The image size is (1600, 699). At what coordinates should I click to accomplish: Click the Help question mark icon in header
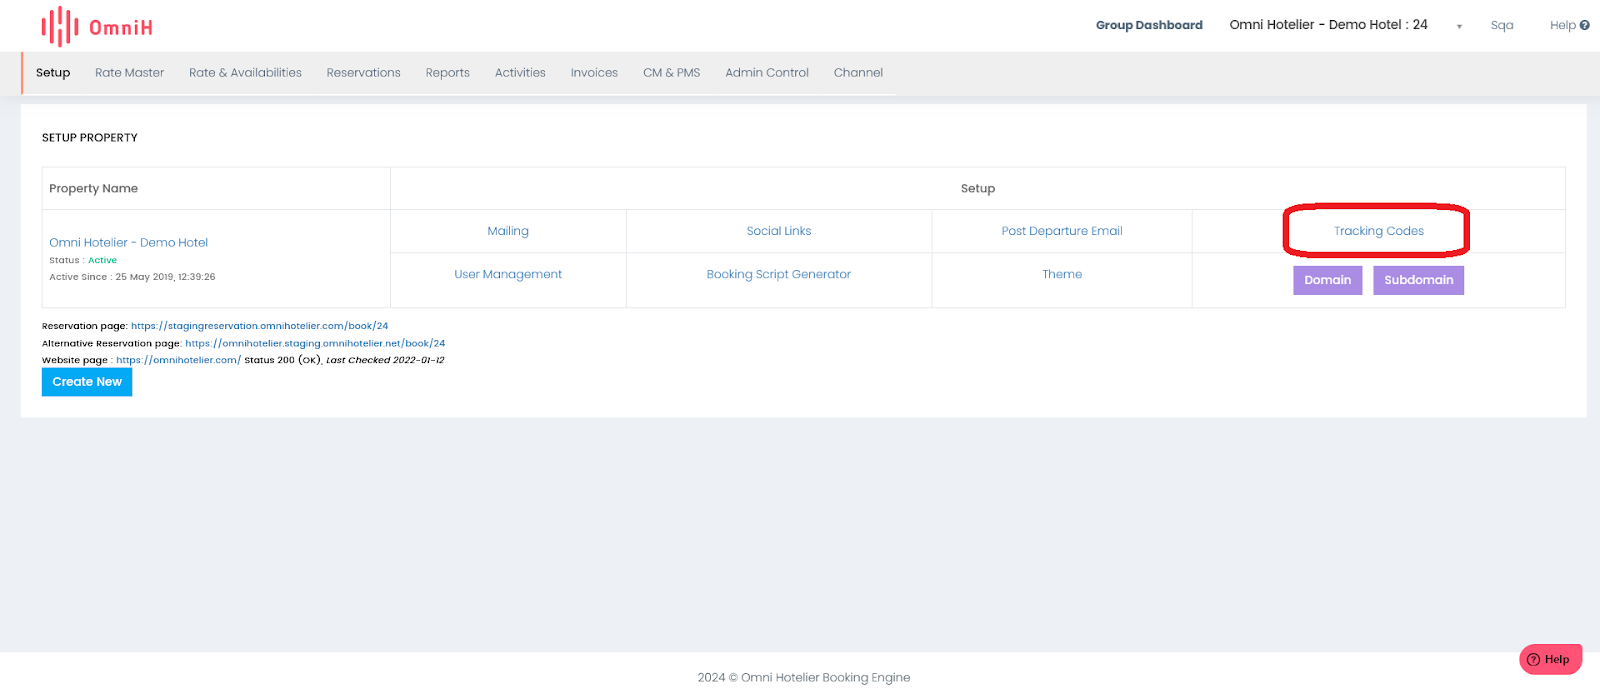coord(1585,25)
